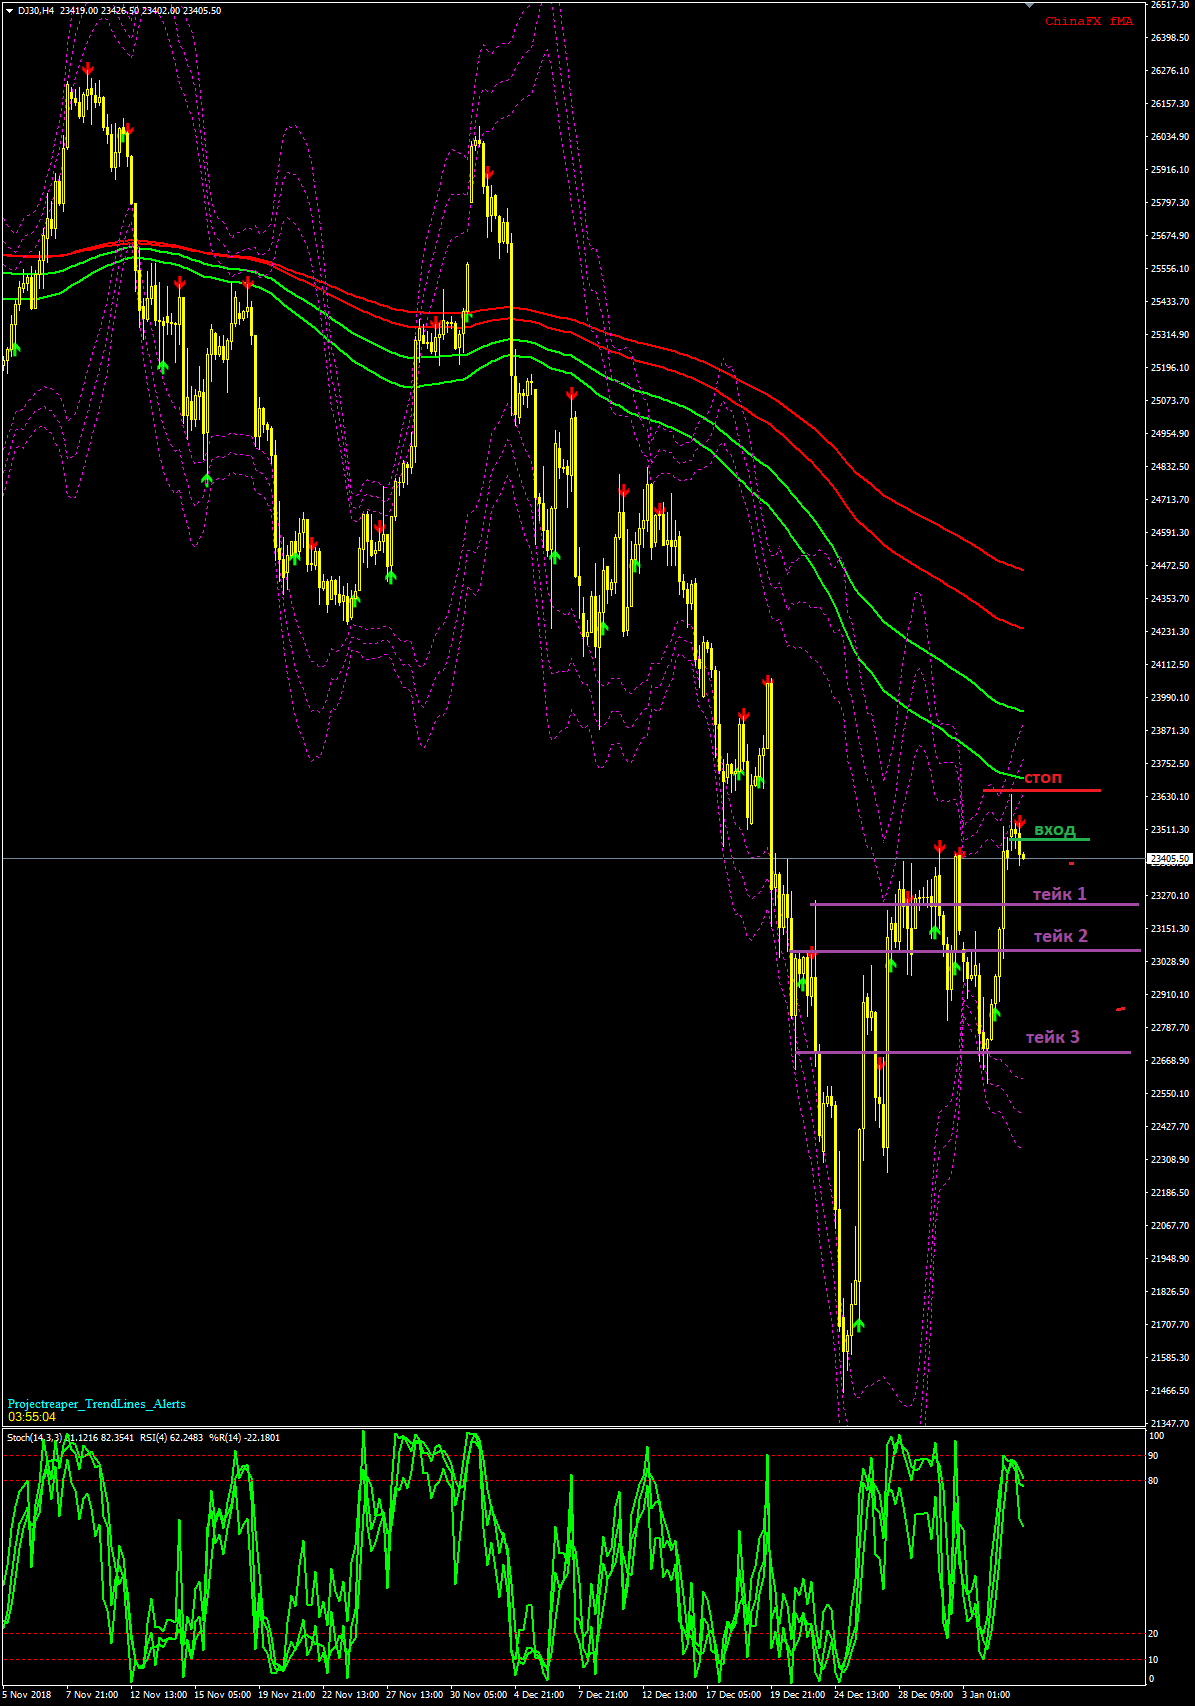This screenshot has width=1195, height=1706.
Task: Click the 20 level on oscillator scale
Action: [x=1153, y=1634]
